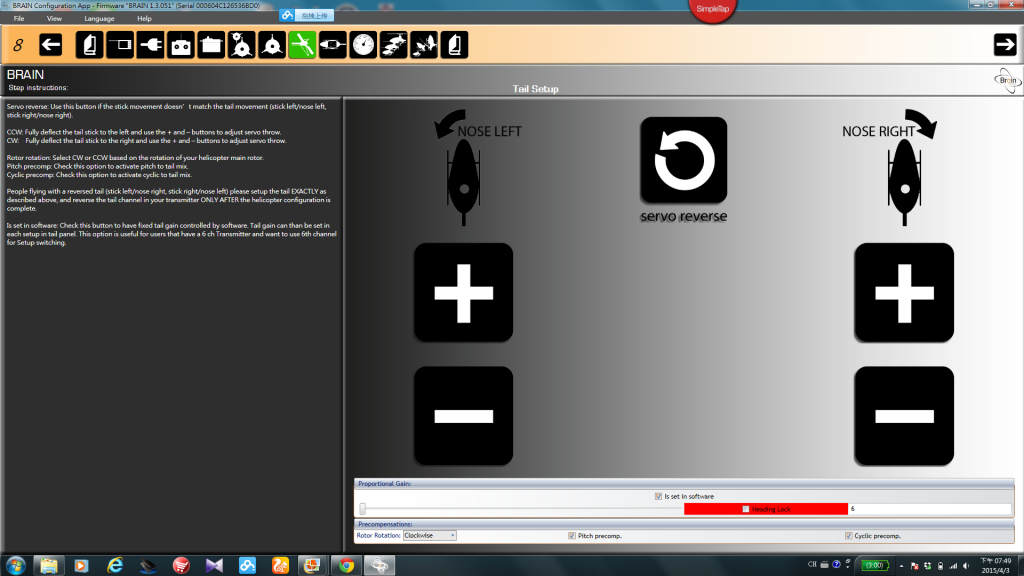Image resolution: width=1024 pixels, height=576 pixels.
Task: Toggle the Cyclic precomp. checkbox
Action: coord(848,536)
